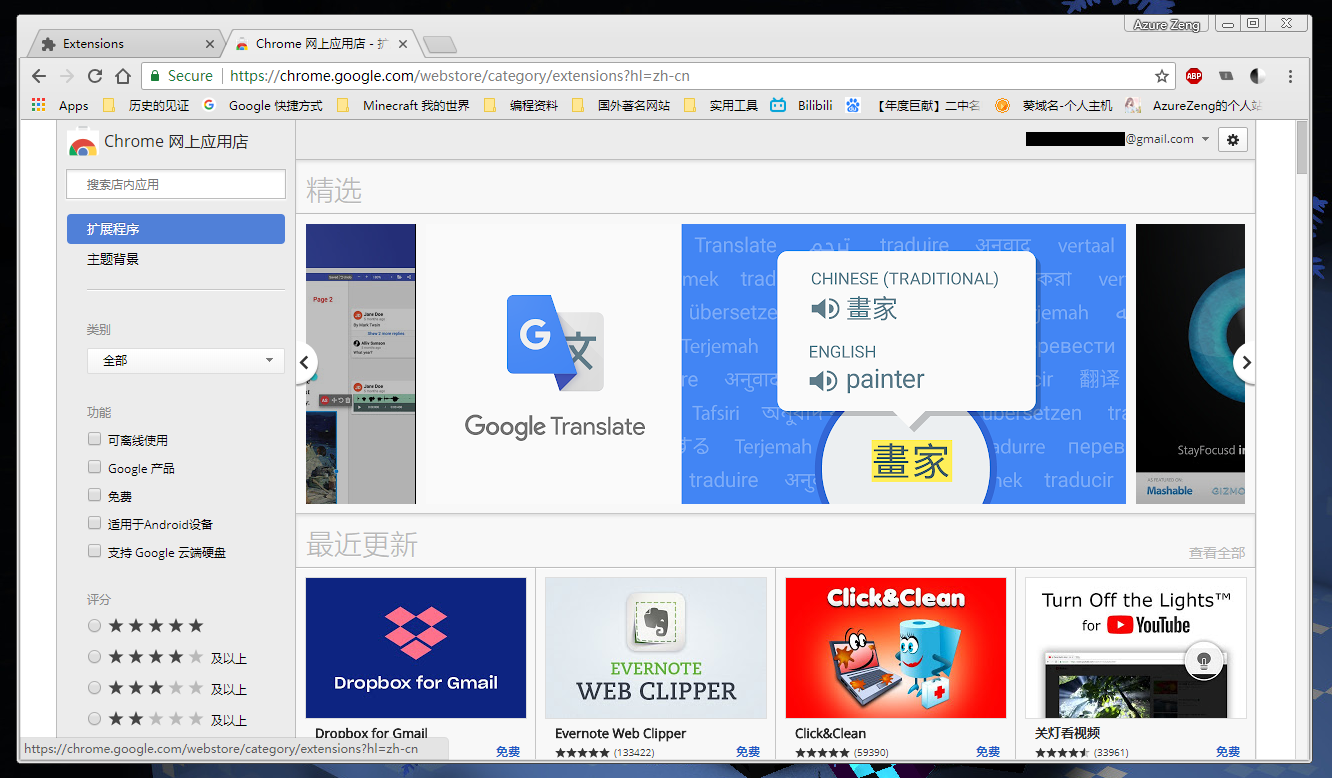The height and width of the screenshot is (778, 1332).
Task: Open Chrome's three-dot menu
Action: coord(1290,76)
